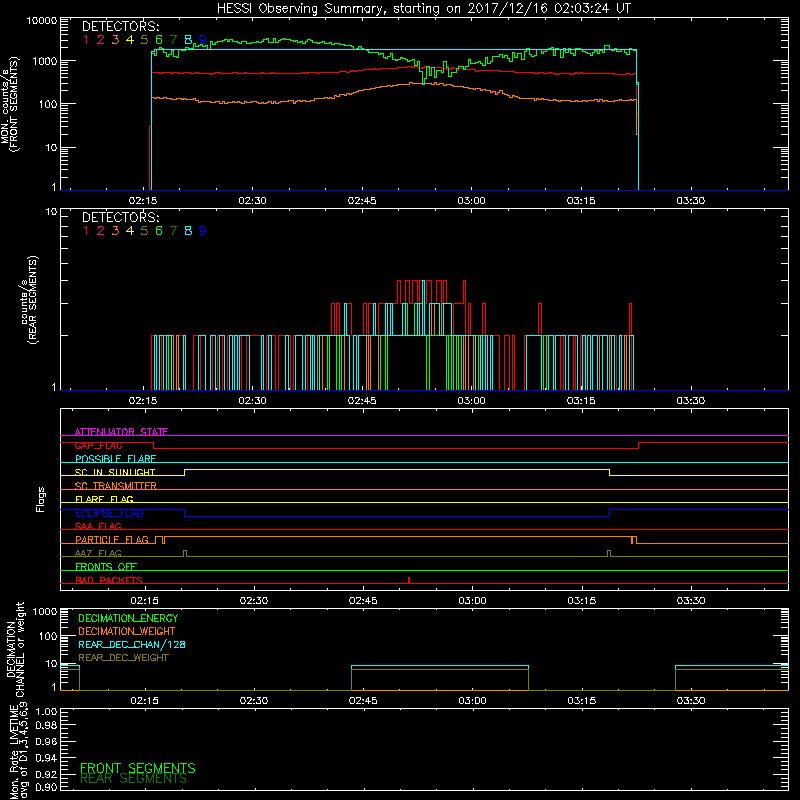Click the "GAP_FLAG" label

(98, 445)
